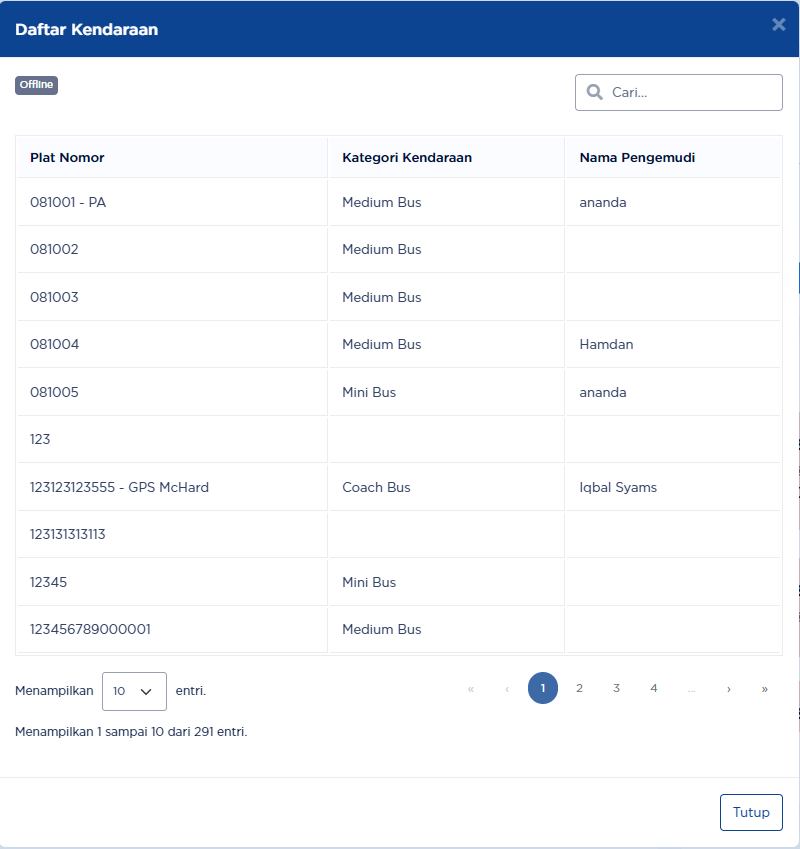Click Medium Bus in 081003 row
Screen dimensions: 800x849
[382, 297]
